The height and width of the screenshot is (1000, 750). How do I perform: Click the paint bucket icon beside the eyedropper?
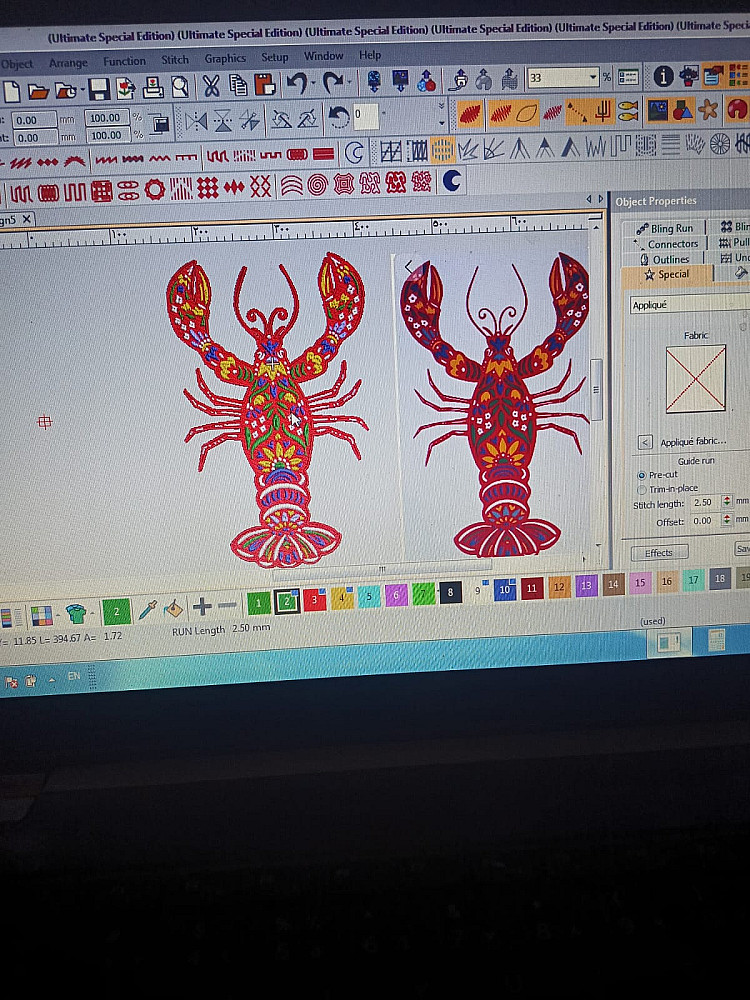pos(172,608)
